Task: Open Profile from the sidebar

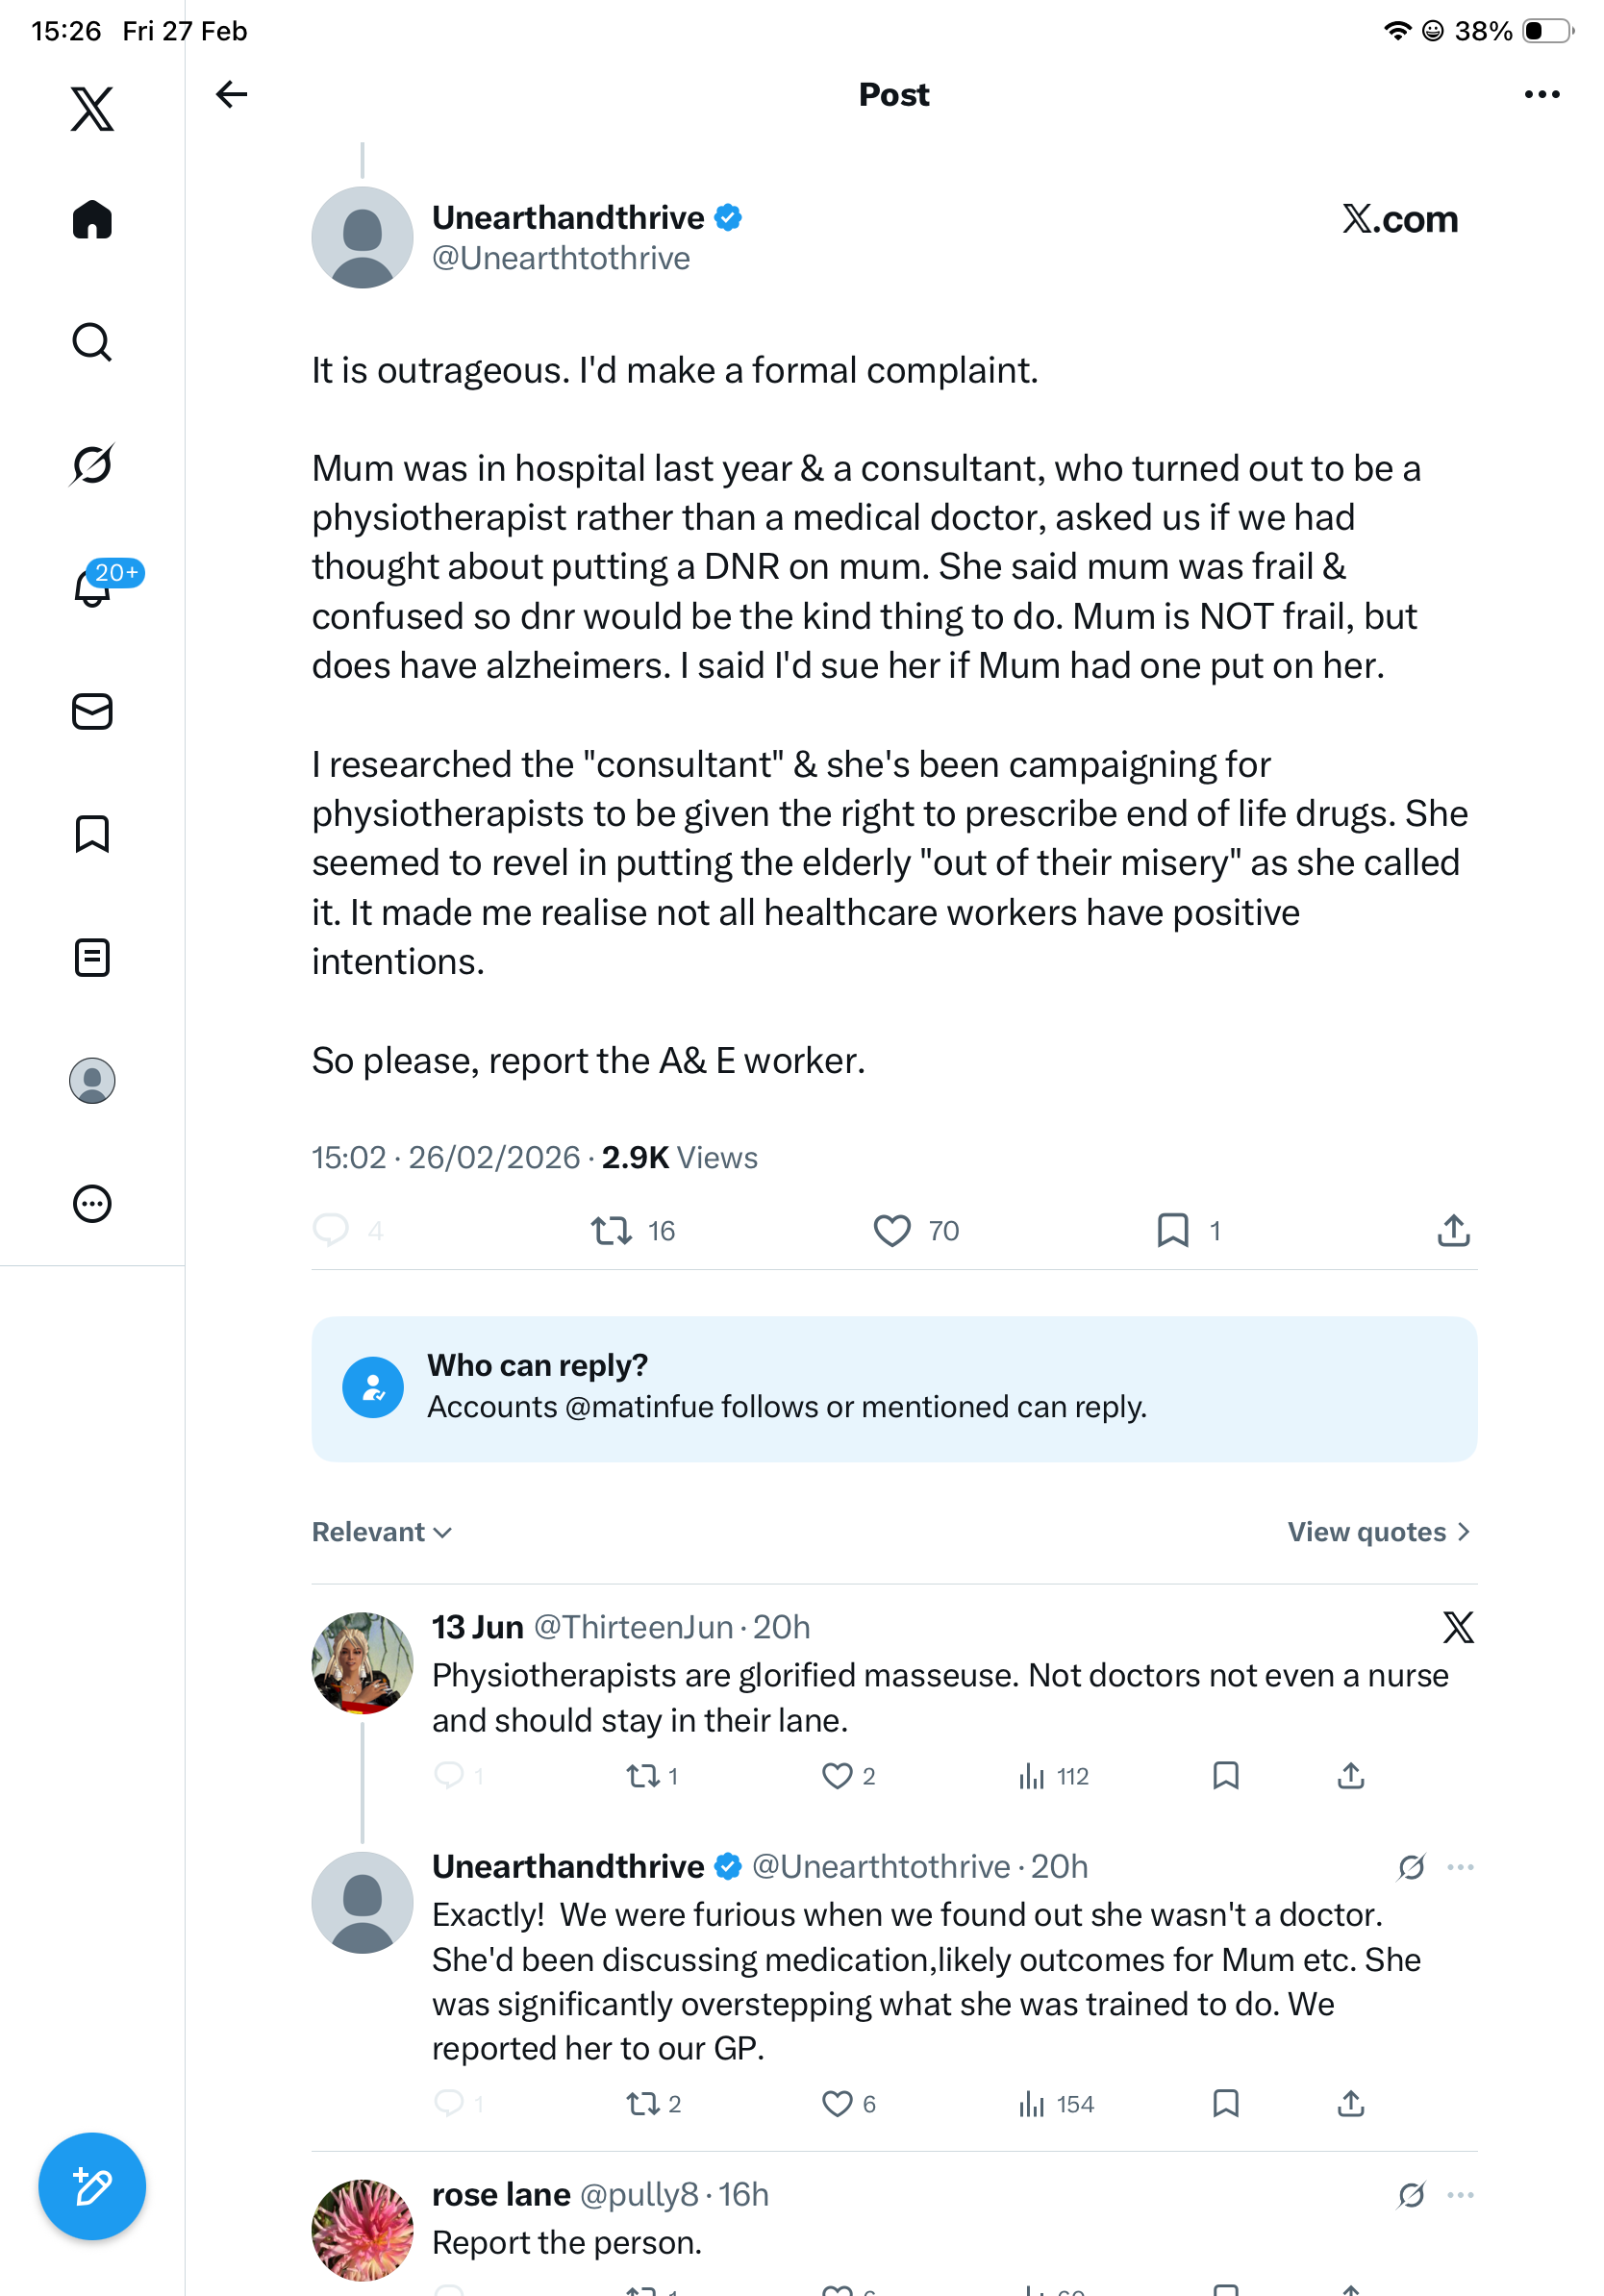Action: click(92, 1081)
